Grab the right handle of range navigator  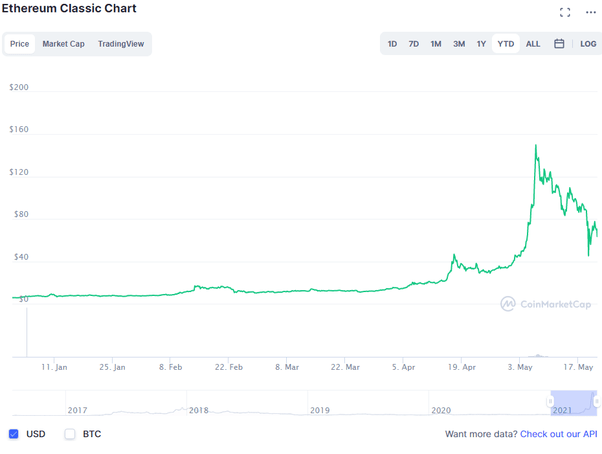click(597, 402)
